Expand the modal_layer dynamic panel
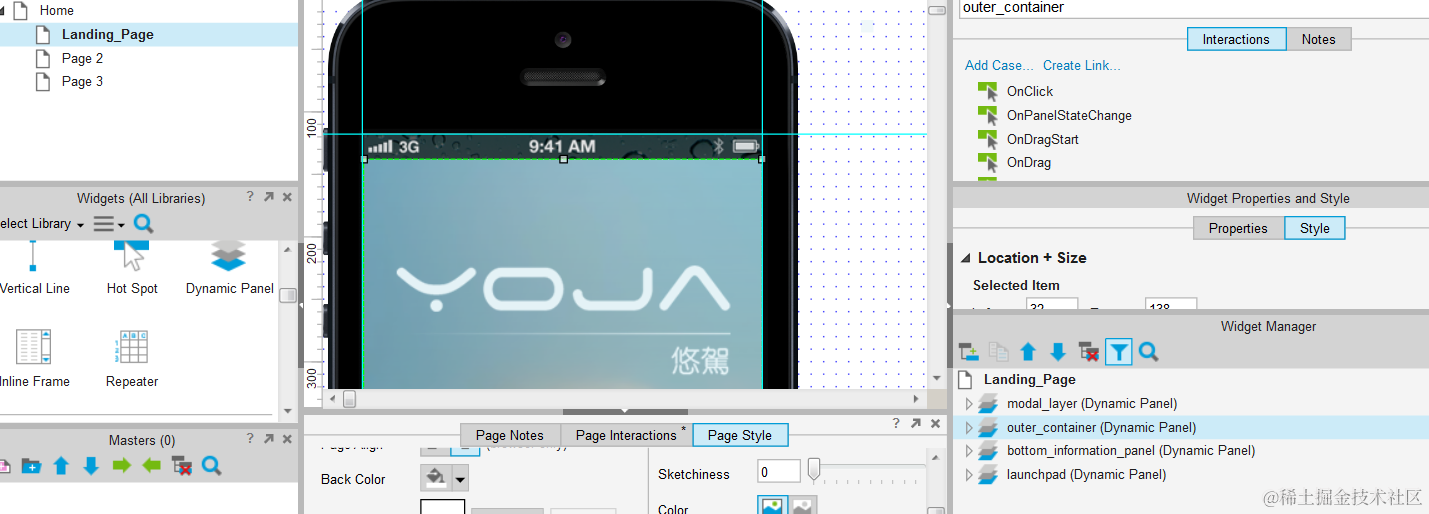 point(968,404)
